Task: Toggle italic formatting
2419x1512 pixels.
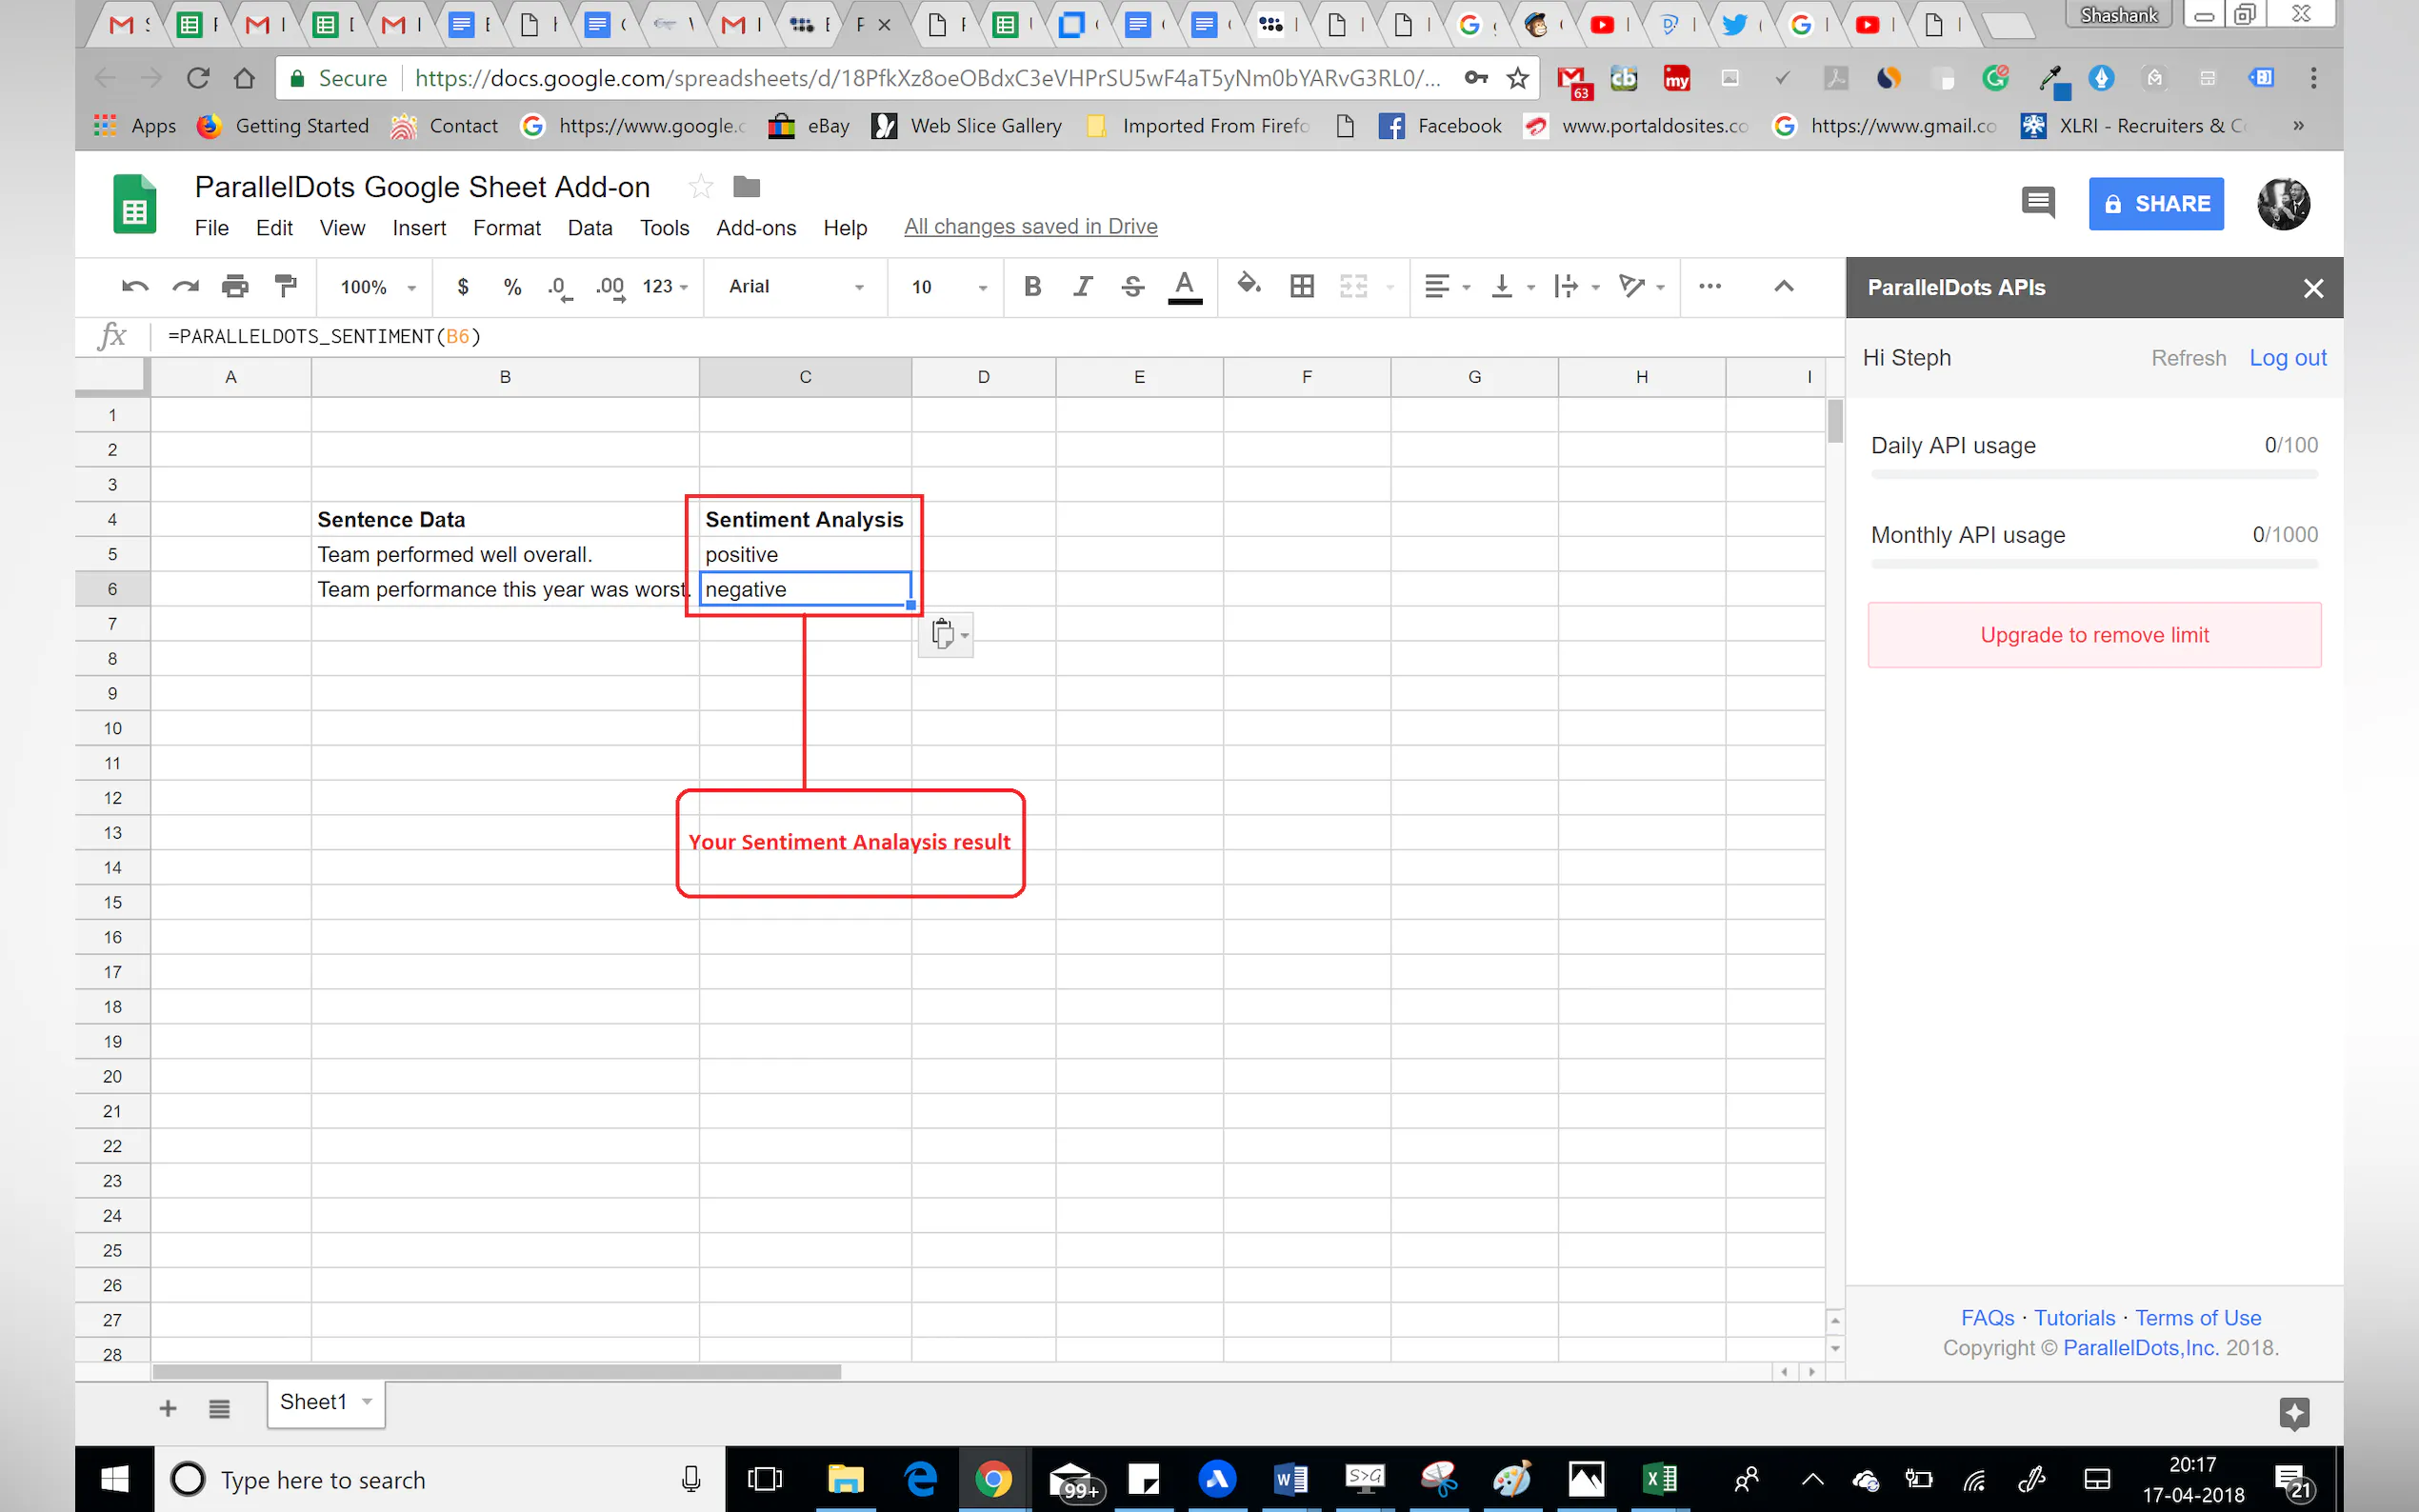Action: coord(1082,287)
